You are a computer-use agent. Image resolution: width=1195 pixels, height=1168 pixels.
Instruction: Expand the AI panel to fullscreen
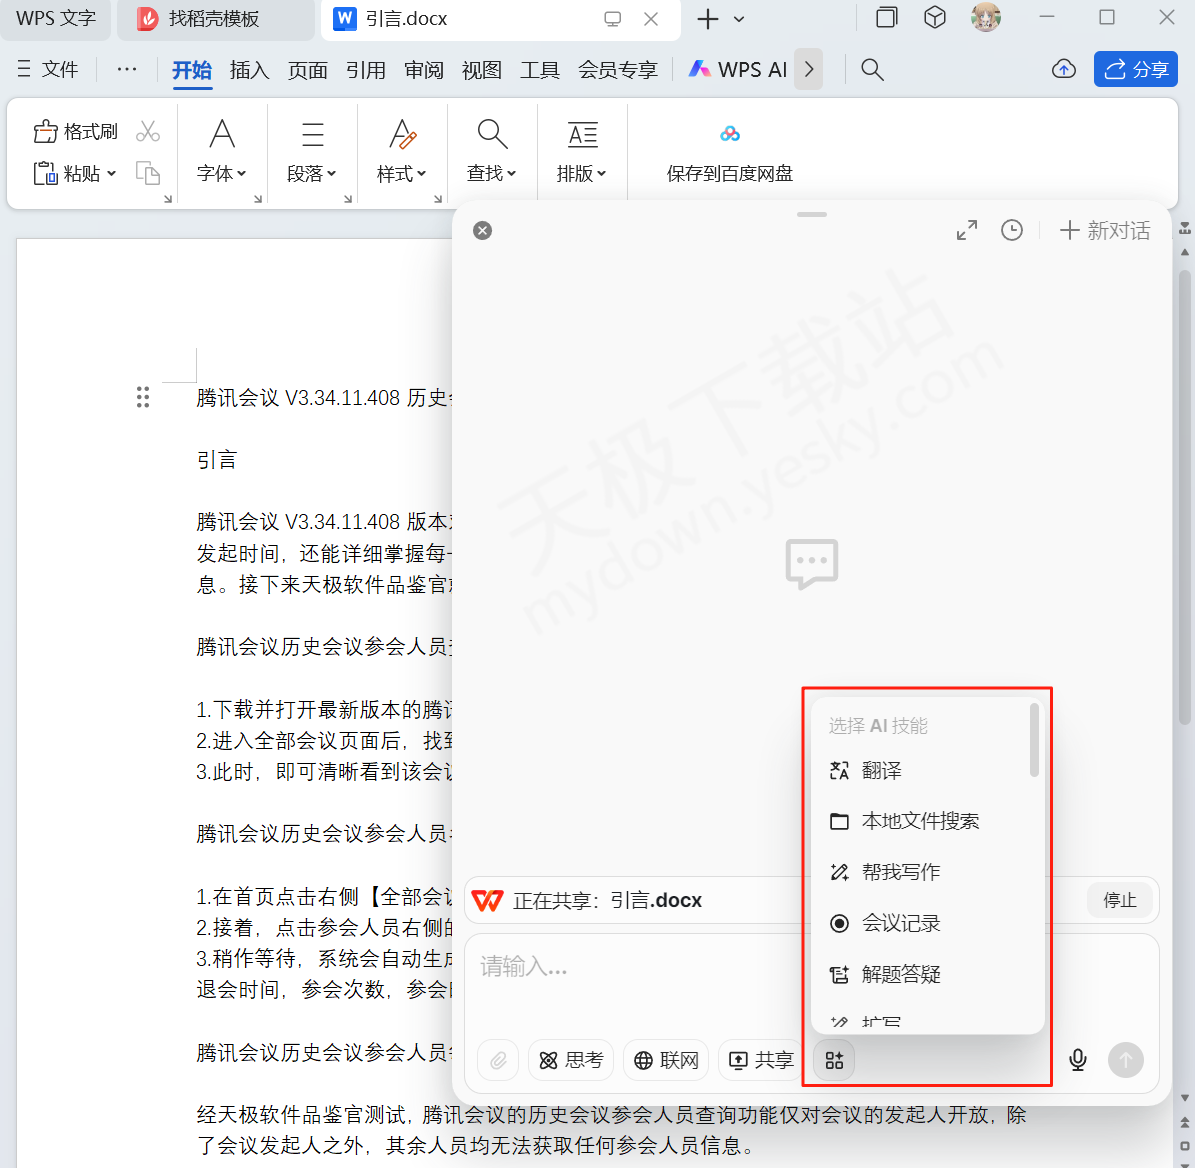coord(966,230)
